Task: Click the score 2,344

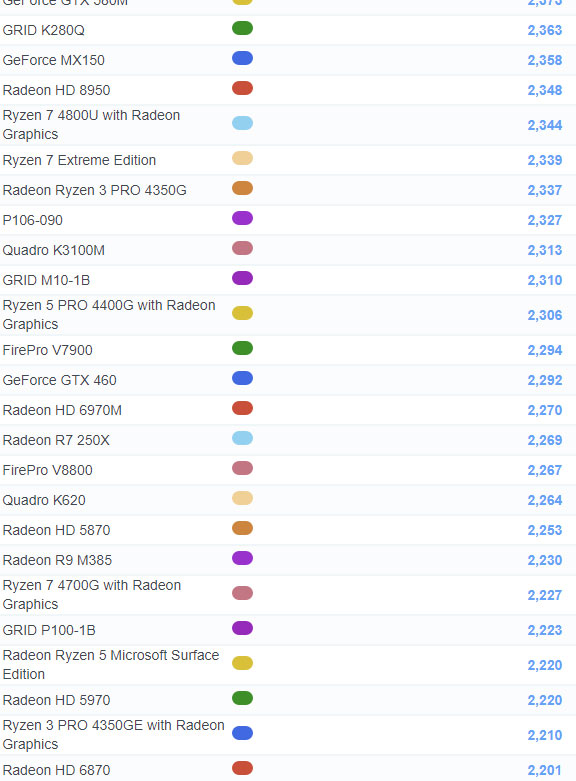Action: coord(545,125)
